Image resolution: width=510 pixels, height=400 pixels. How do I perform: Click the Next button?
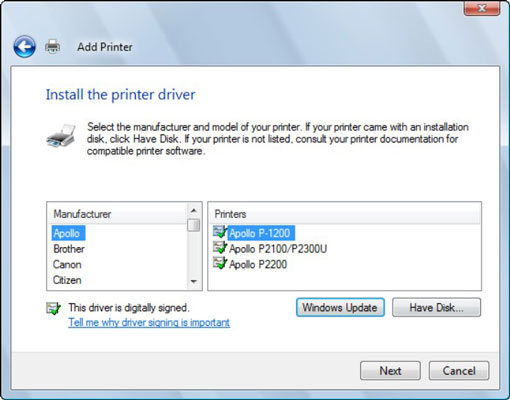click(x=390, y=371)
